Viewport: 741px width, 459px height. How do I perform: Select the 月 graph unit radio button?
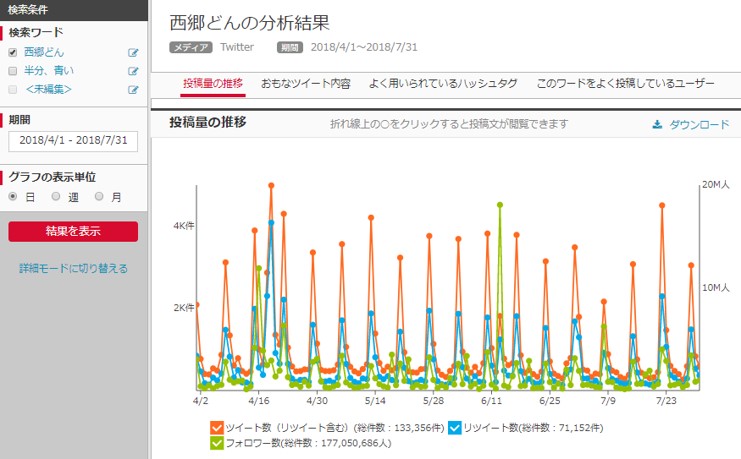point(99,197)
